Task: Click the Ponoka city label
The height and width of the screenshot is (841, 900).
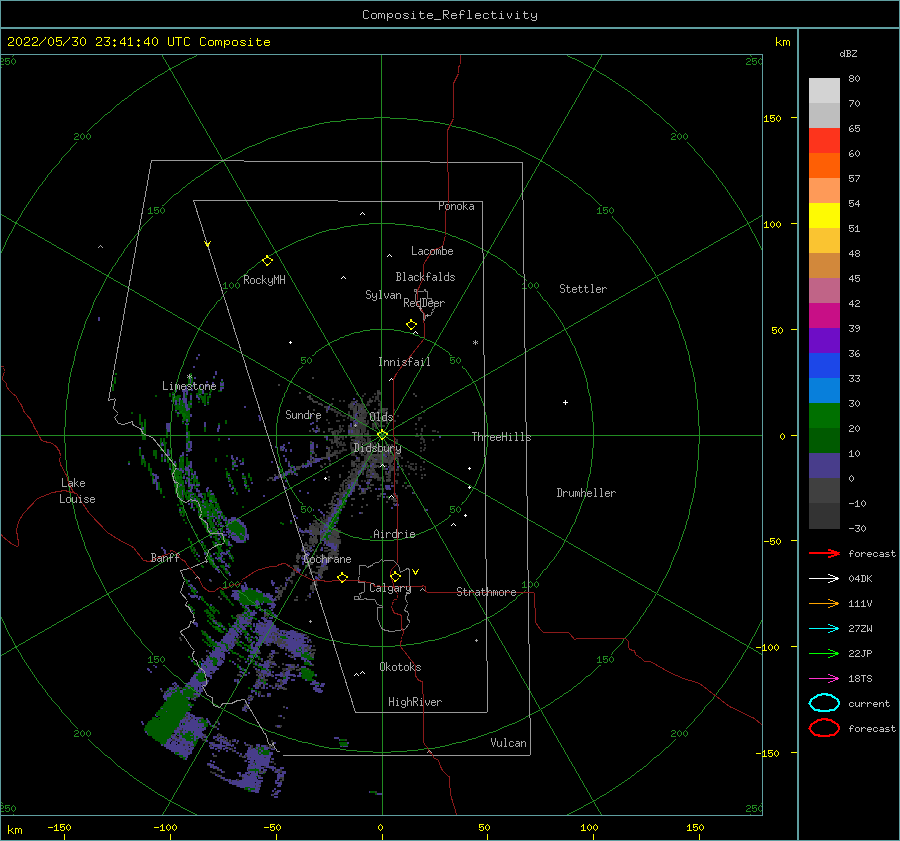Action: (x=456, y=206)
